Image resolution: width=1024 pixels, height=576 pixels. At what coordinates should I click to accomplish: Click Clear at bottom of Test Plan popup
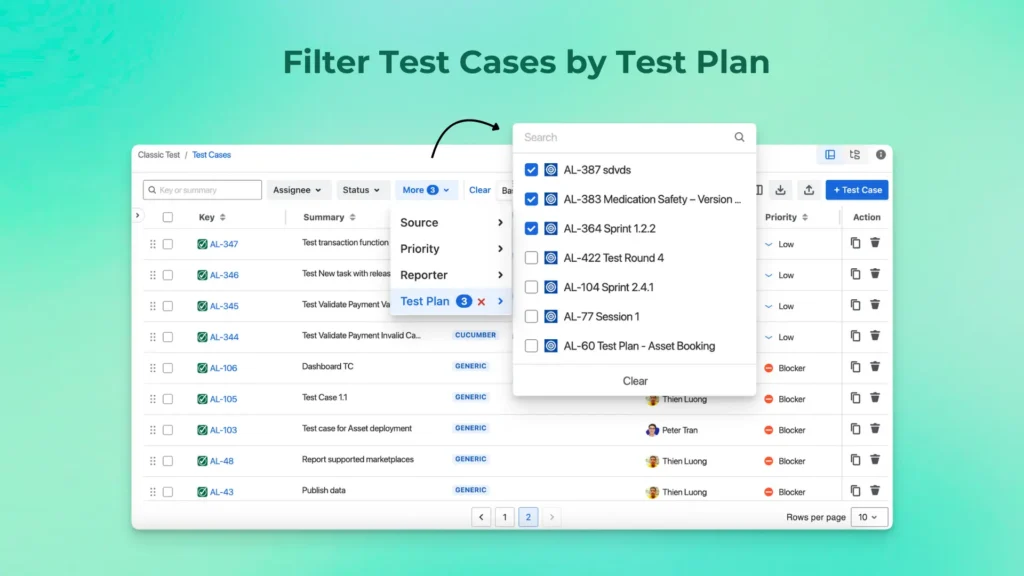635,381
